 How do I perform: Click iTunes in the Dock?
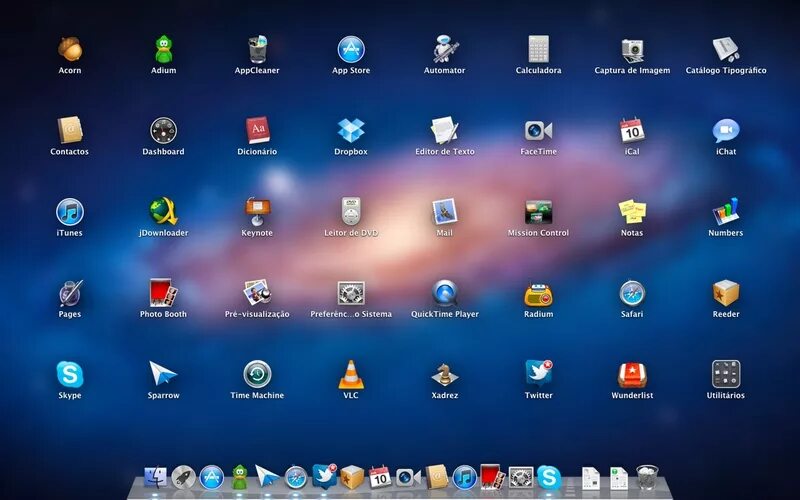(465, 478)
